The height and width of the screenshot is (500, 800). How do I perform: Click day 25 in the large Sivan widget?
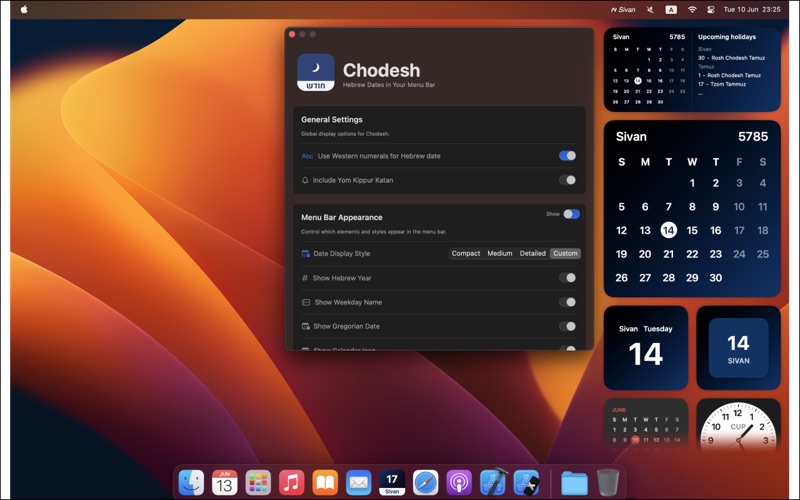[763, 254]
